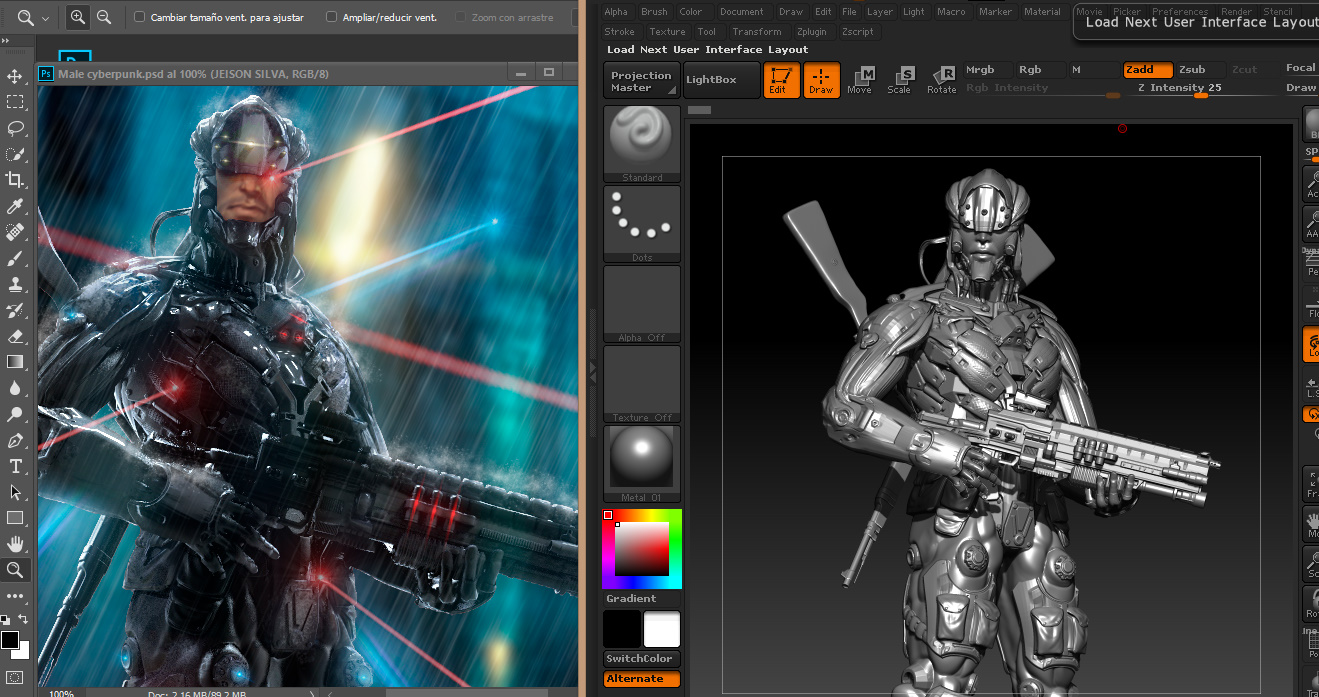1319x697 pixels.
Task: Click the Photoshop foreground color swatch
Action: click(x=10, y=640)
